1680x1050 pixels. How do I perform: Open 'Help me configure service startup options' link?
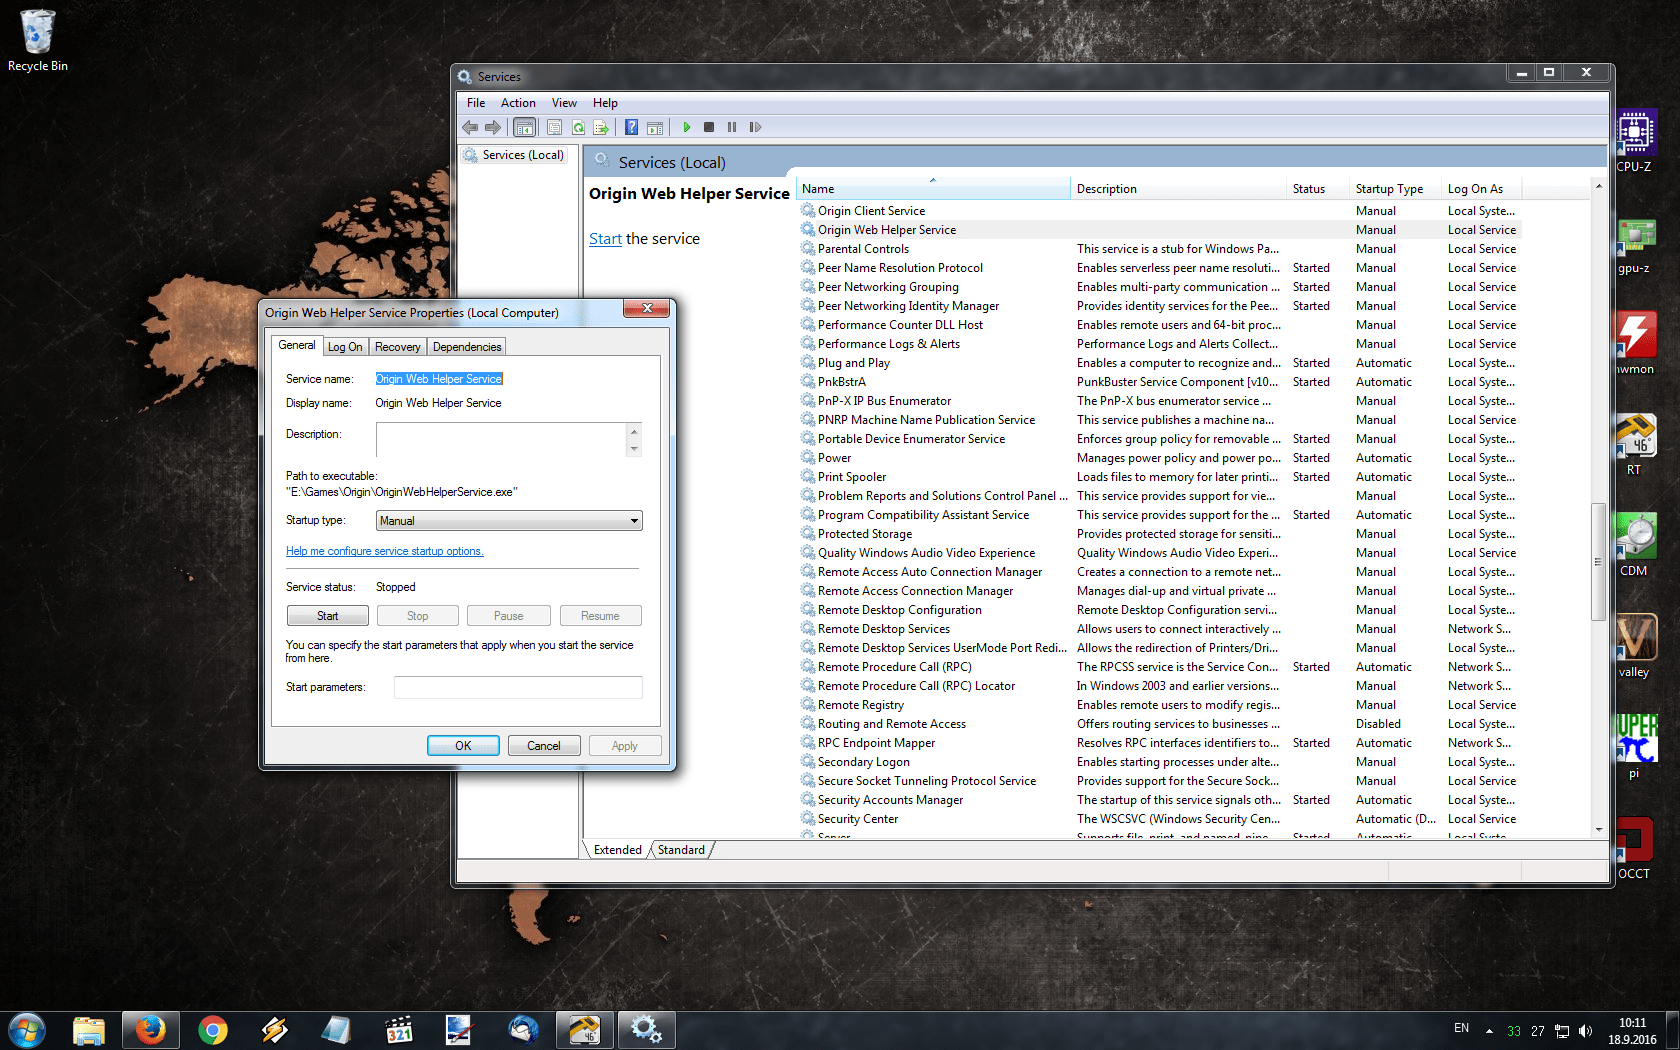pyautogui.click(x=385, y=551)
